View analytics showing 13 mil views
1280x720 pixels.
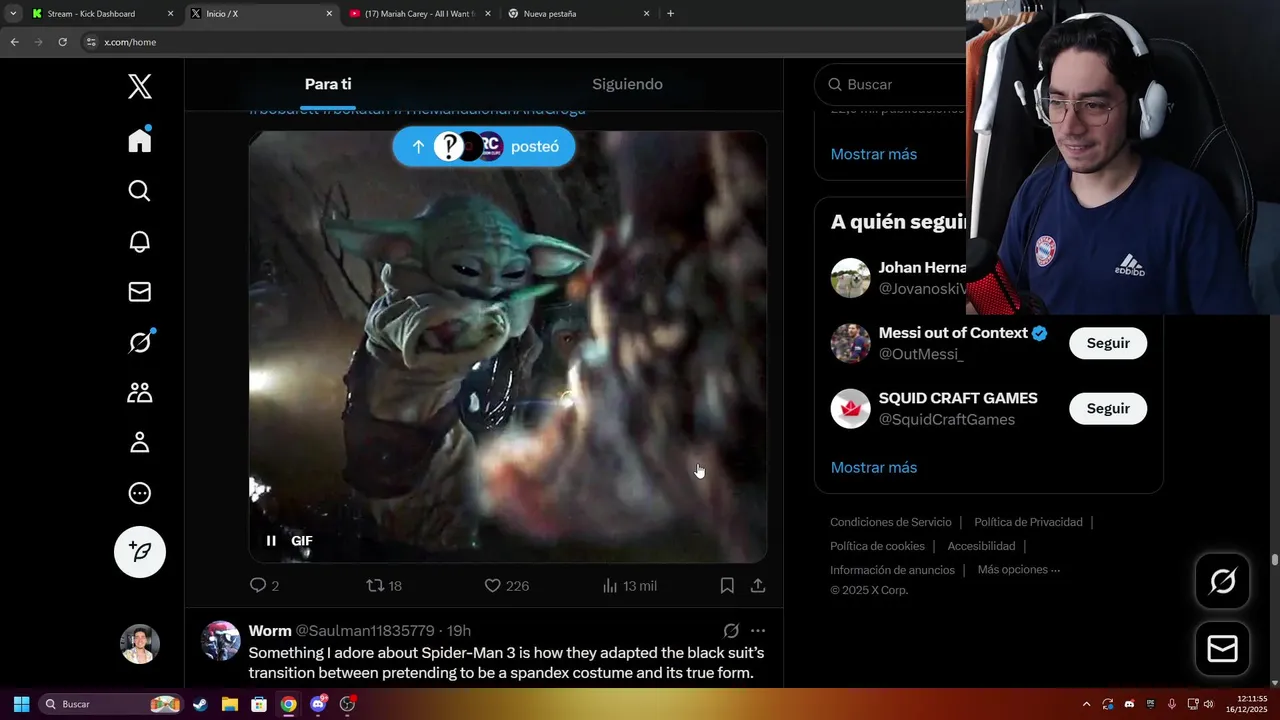[629, 586]
